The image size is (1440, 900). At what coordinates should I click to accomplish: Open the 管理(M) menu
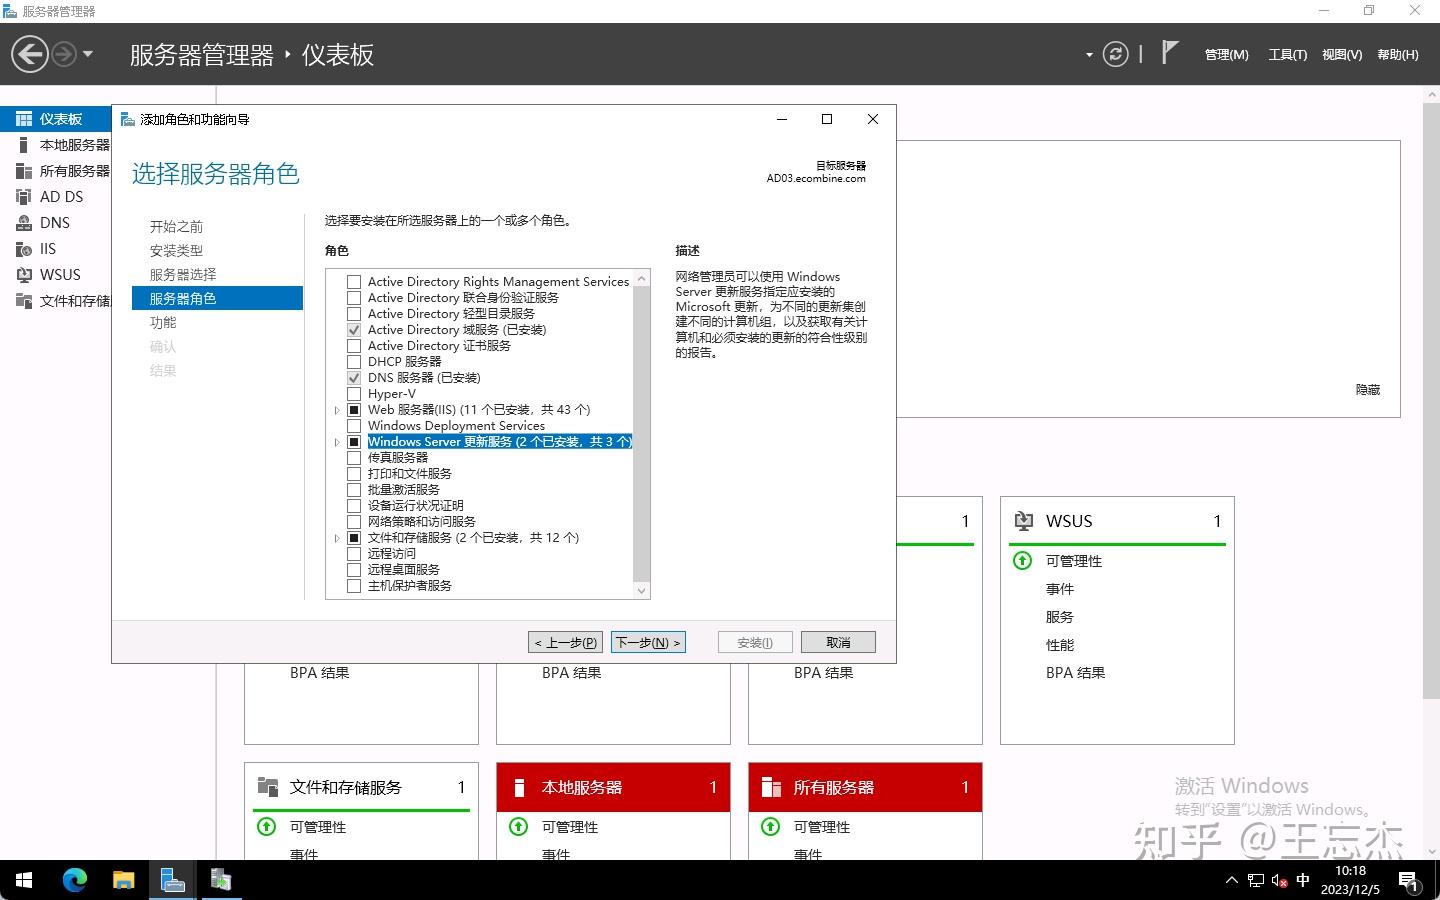1226,55
